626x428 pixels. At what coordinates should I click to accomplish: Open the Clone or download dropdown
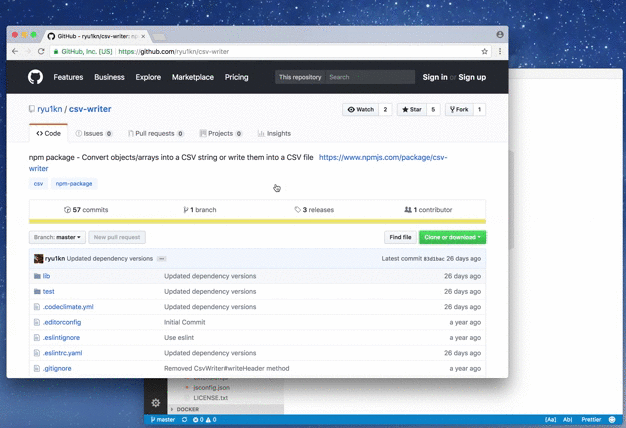452,237
